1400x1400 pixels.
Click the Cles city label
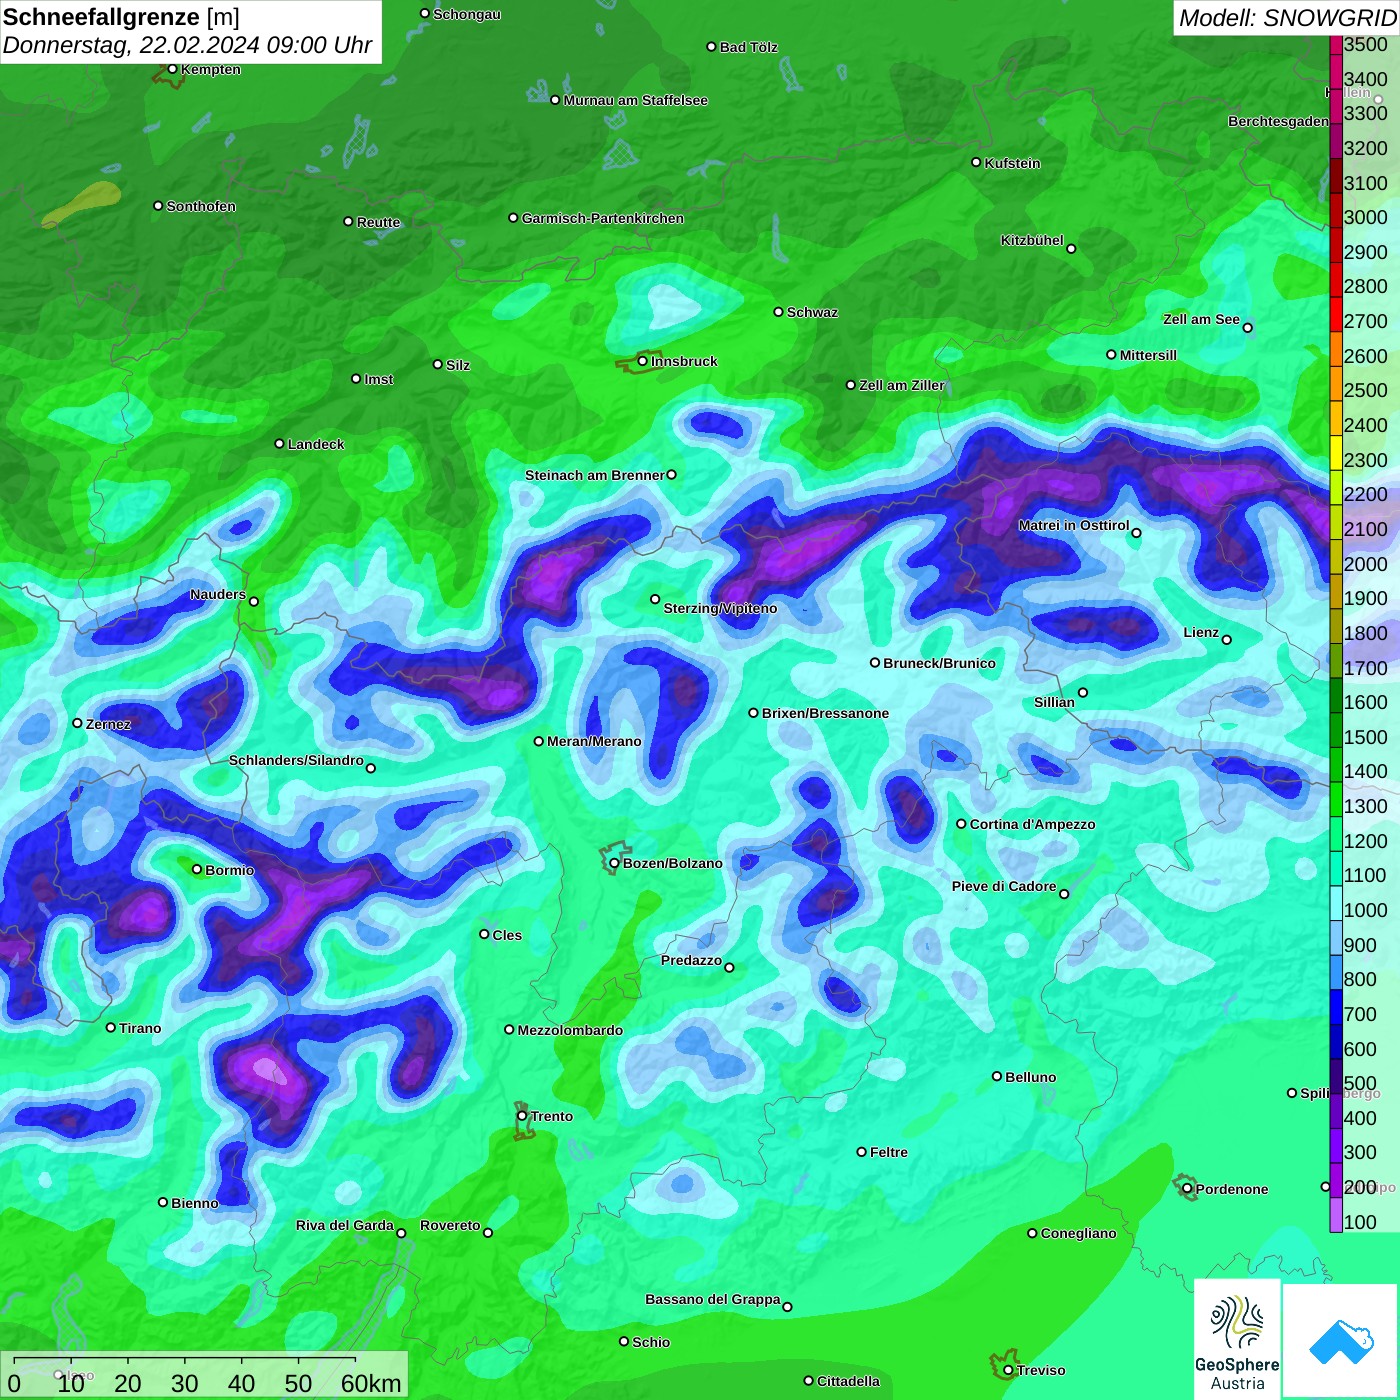[x=507, y=935]
